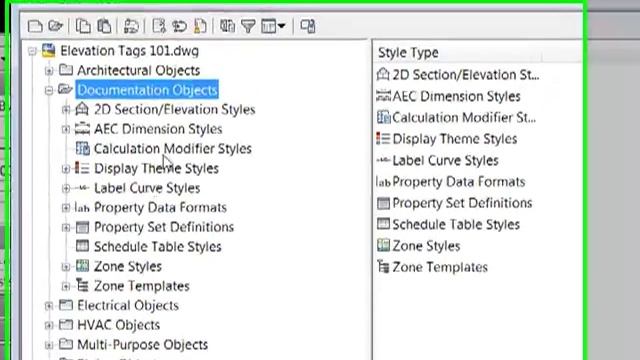The width and height of the screenshot is (640, 360).
Task: Select Property Set Definitions in the tree
Action: (164, 227)
